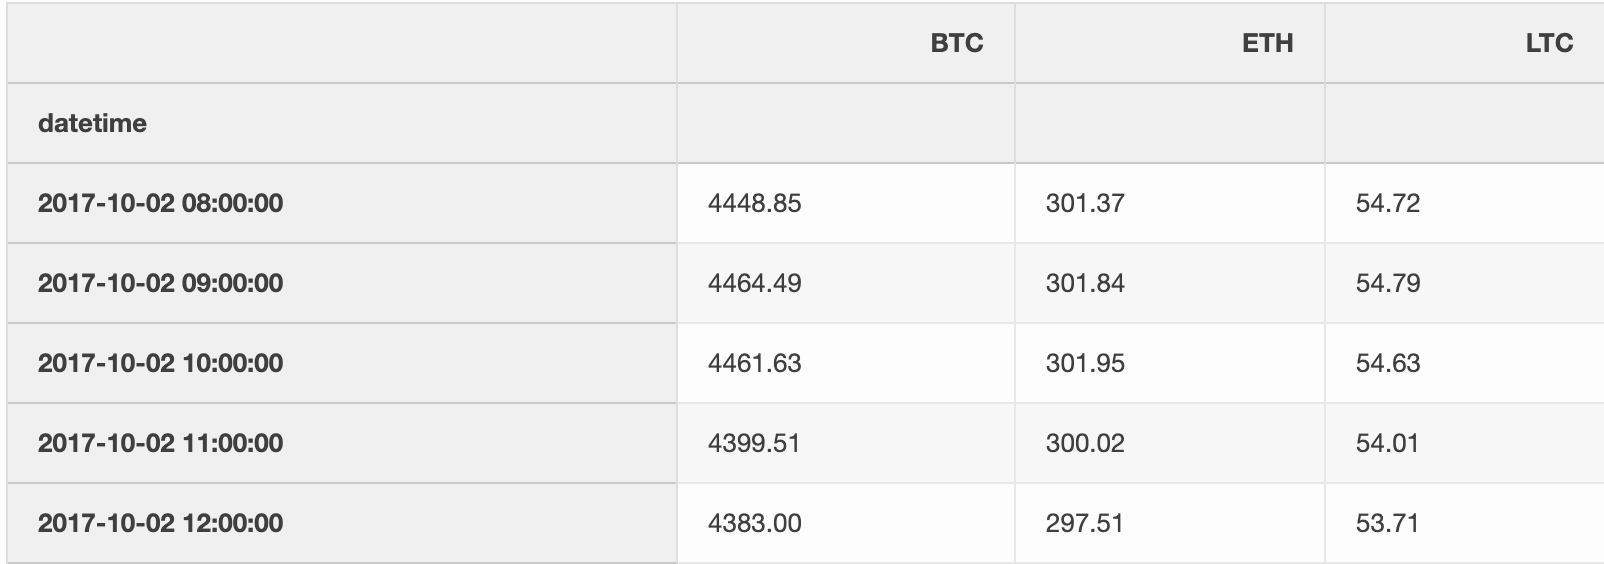Screen dimensions: 1604x564
Task: Click LTC value 54.79
Action: coord(1388,283)
